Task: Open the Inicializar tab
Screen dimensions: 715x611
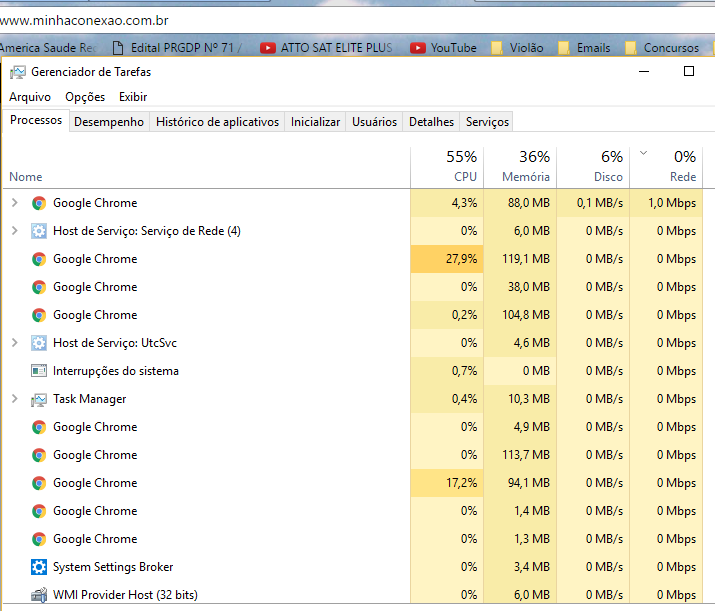Action: point(316,122)
